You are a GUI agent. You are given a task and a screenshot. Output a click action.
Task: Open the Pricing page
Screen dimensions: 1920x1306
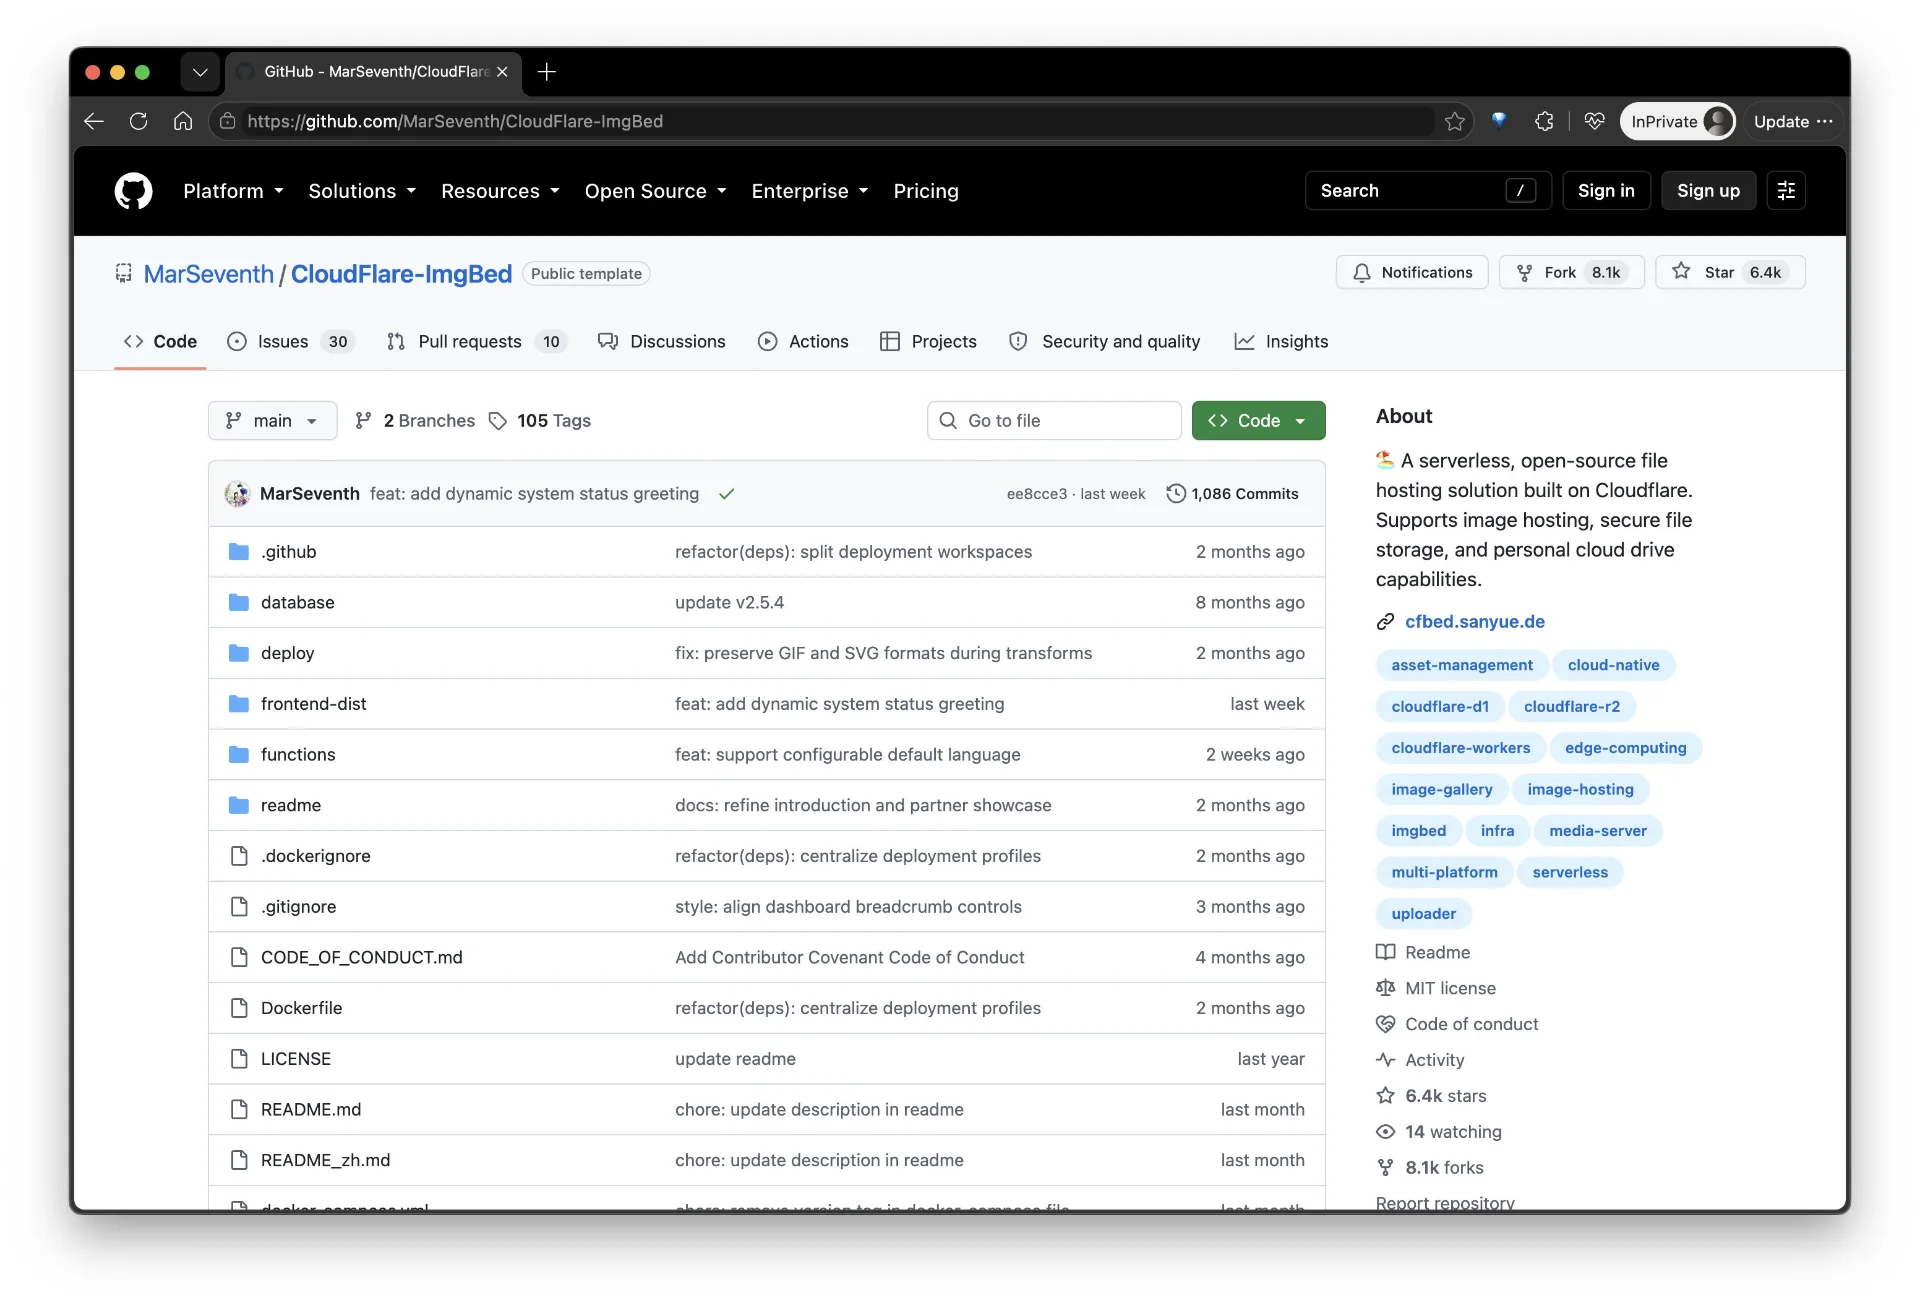[926, 191]
